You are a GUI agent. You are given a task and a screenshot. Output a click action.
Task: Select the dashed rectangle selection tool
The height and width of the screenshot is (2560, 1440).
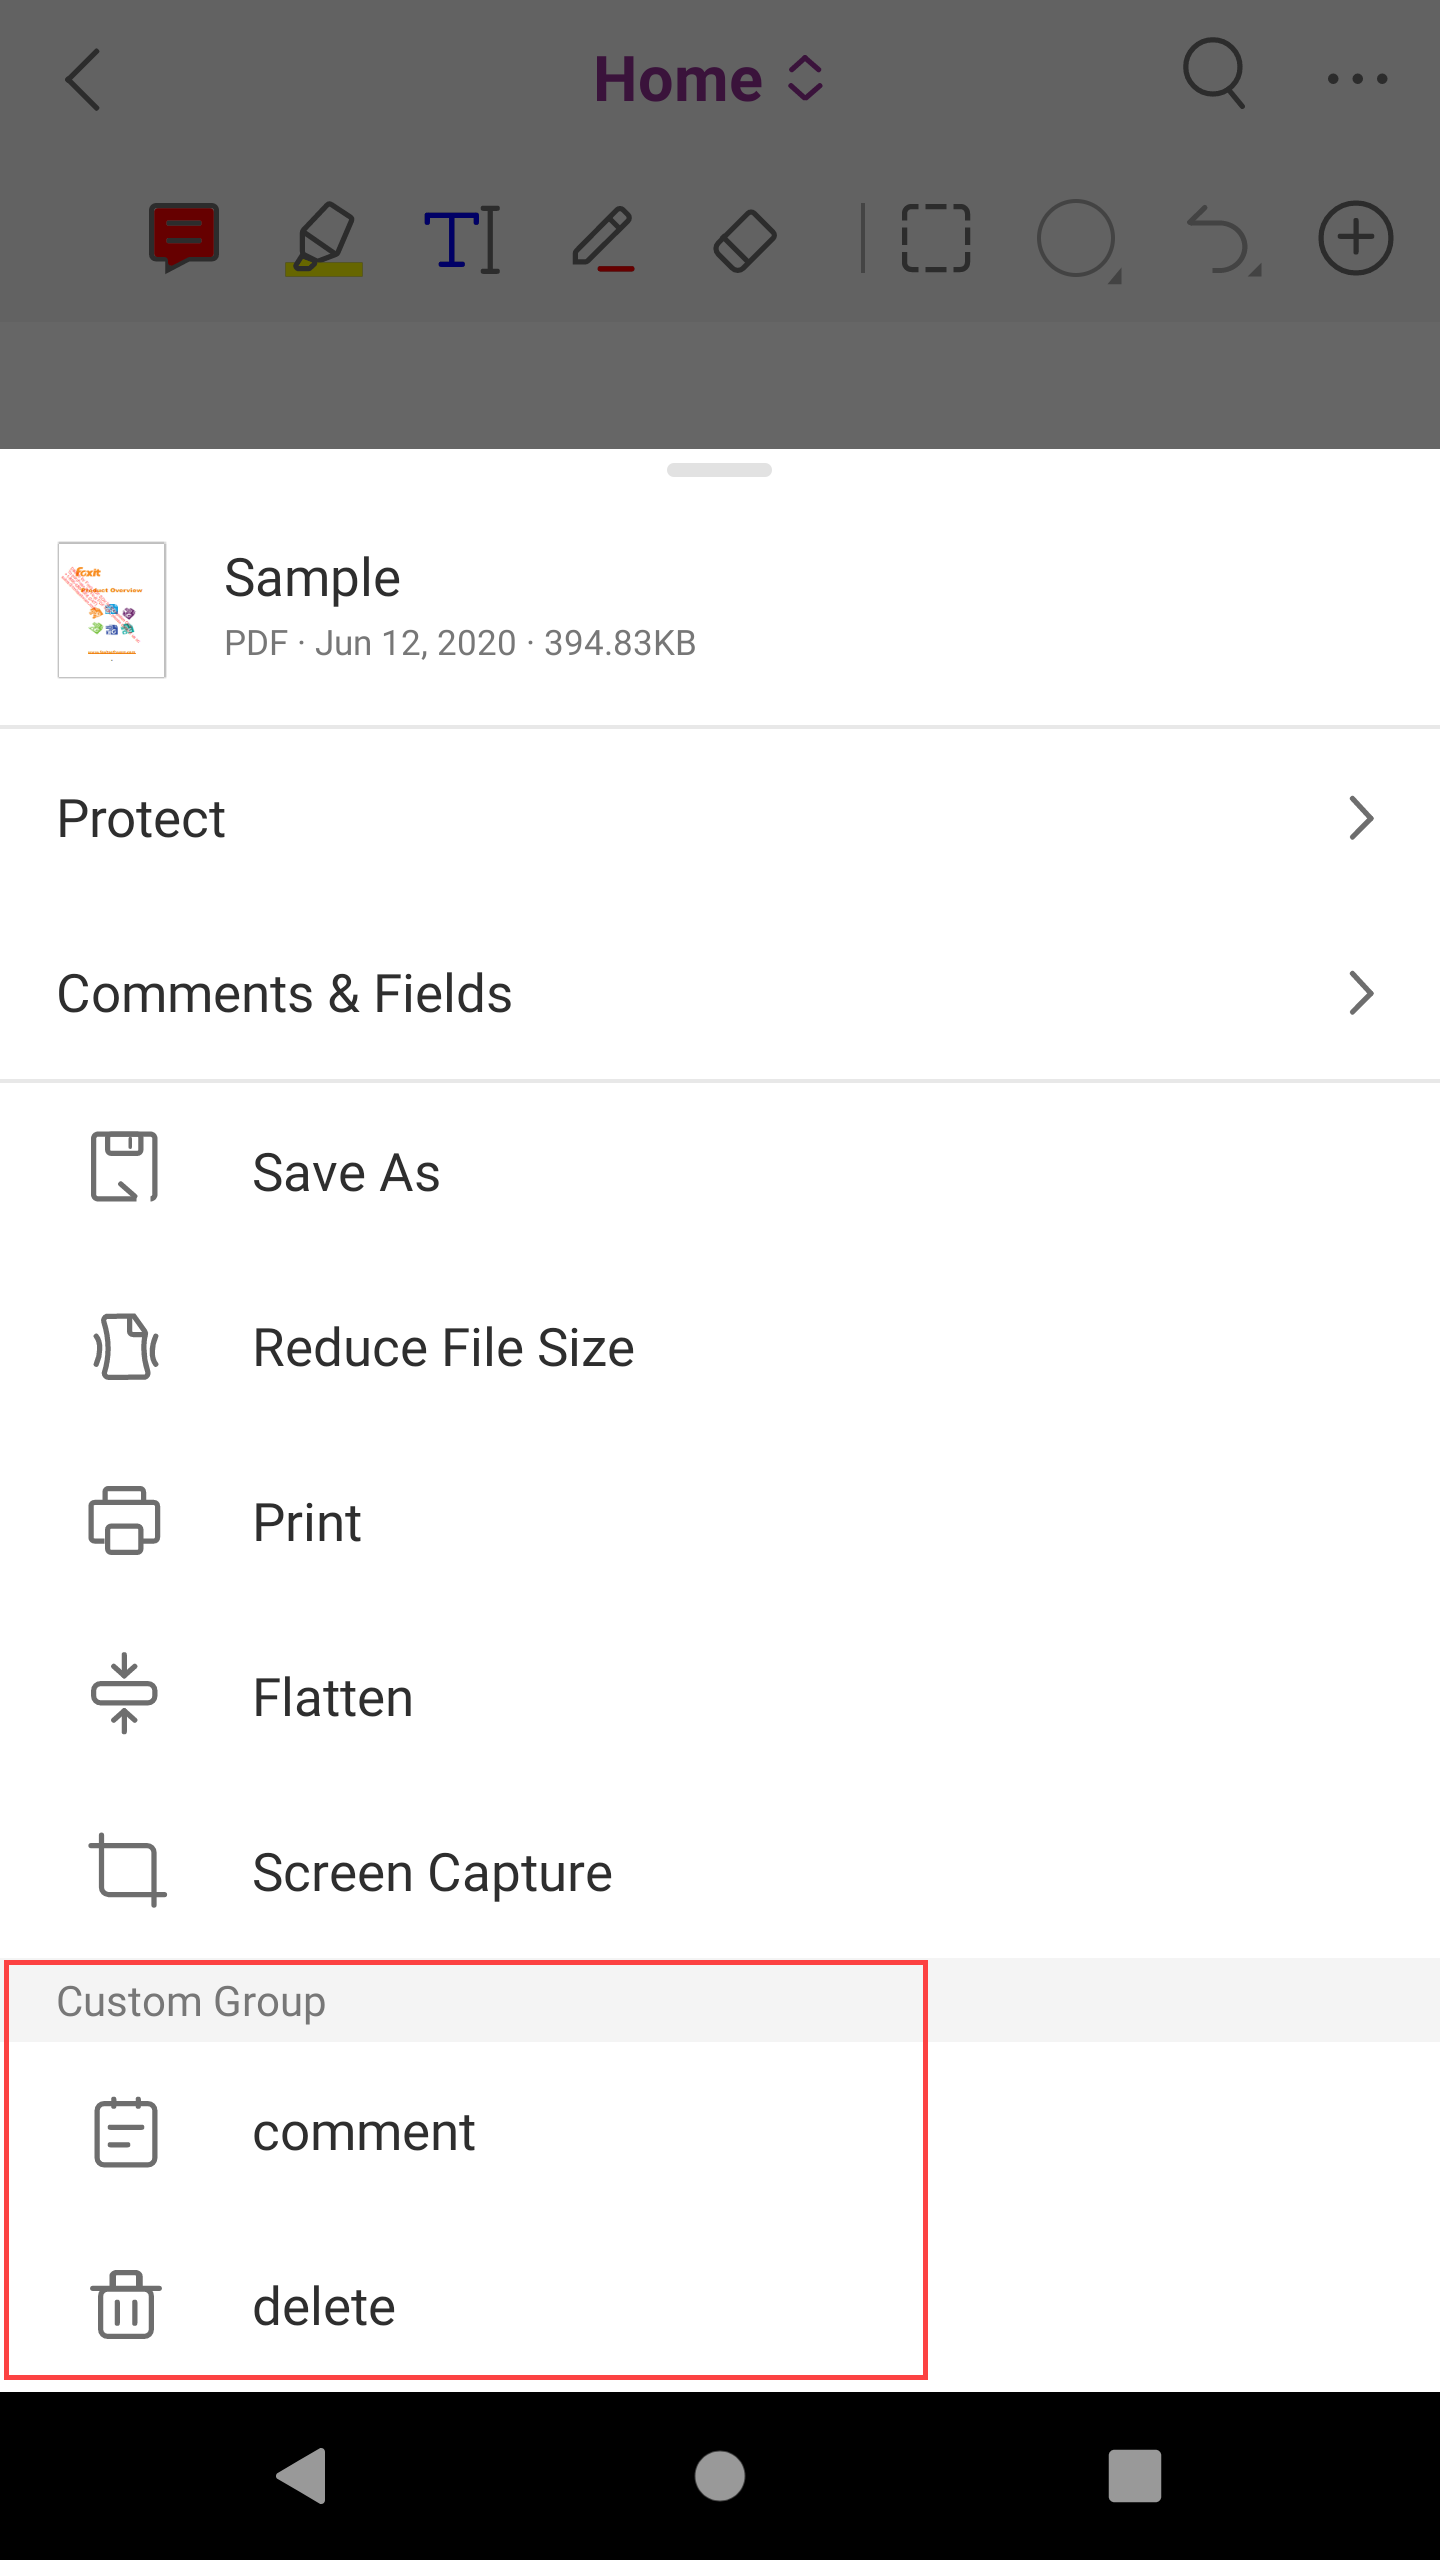point(936,240)
